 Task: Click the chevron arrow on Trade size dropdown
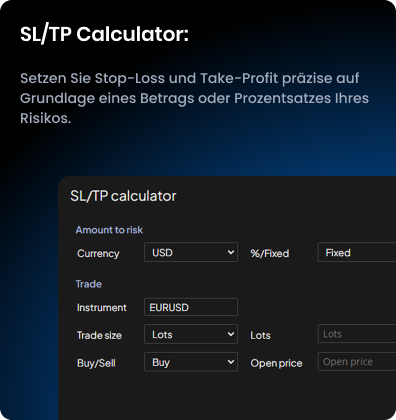pyautogui.click(x=231, y=334)
